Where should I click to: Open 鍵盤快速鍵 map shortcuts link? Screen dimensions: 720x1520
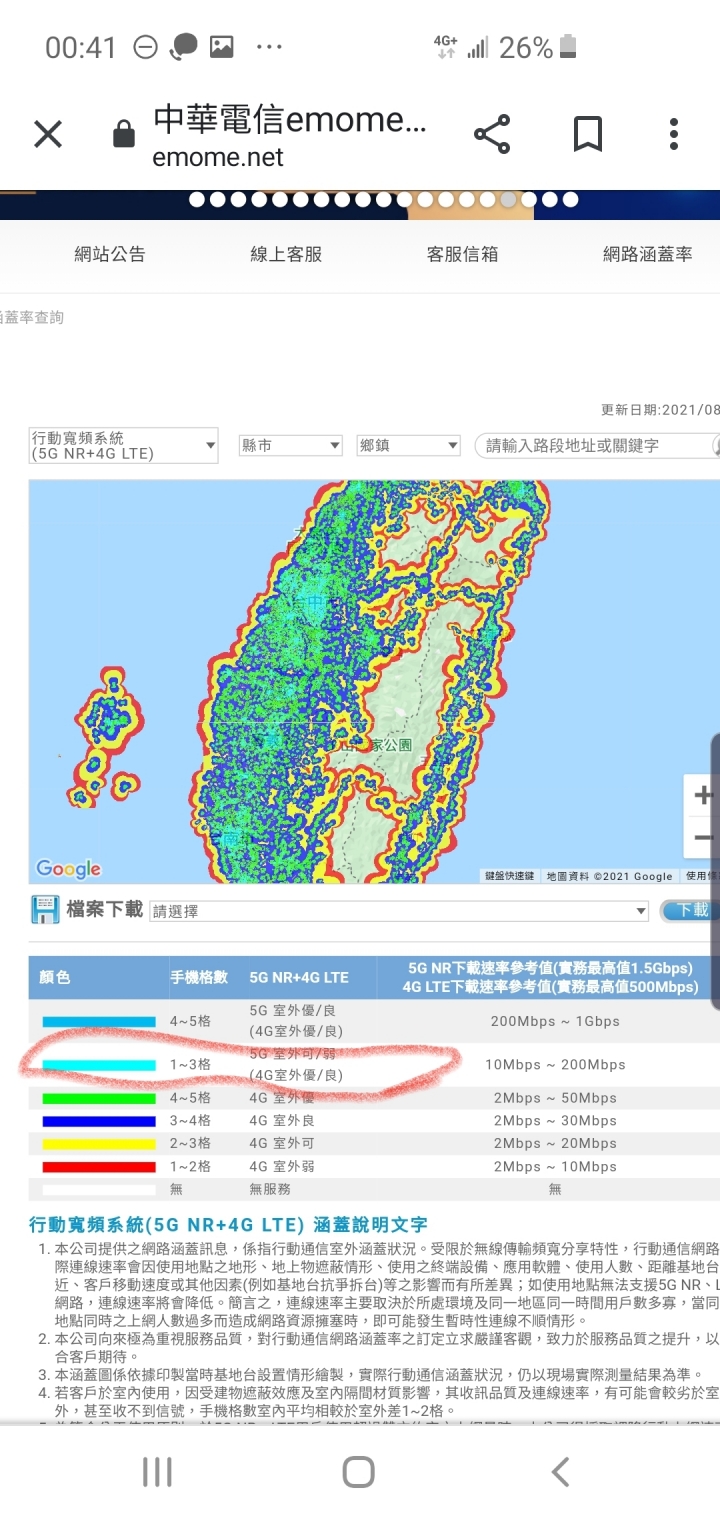(509, 876)
